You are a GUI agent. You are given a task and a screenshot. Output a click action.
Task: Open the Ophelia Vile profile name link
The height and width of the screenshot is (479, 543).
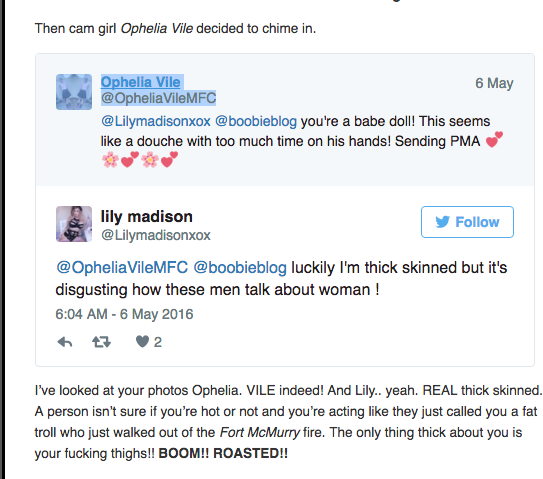point(141,82)
